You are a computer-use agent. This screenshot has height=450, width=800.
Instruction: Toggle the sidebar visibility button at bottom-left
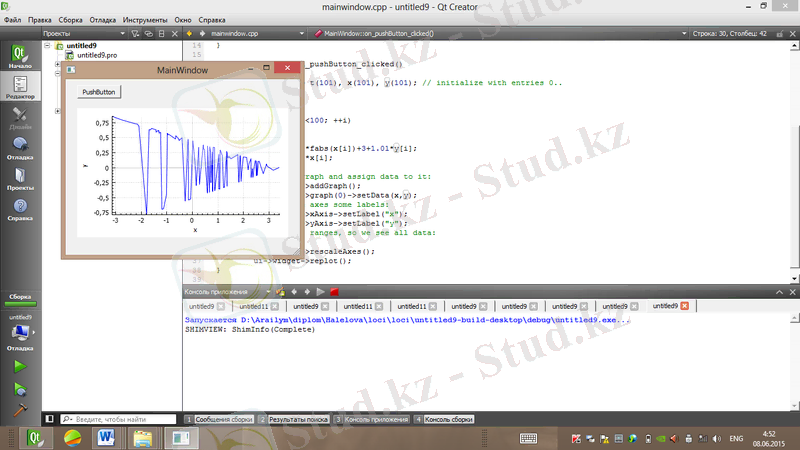[x=47, y=419]
